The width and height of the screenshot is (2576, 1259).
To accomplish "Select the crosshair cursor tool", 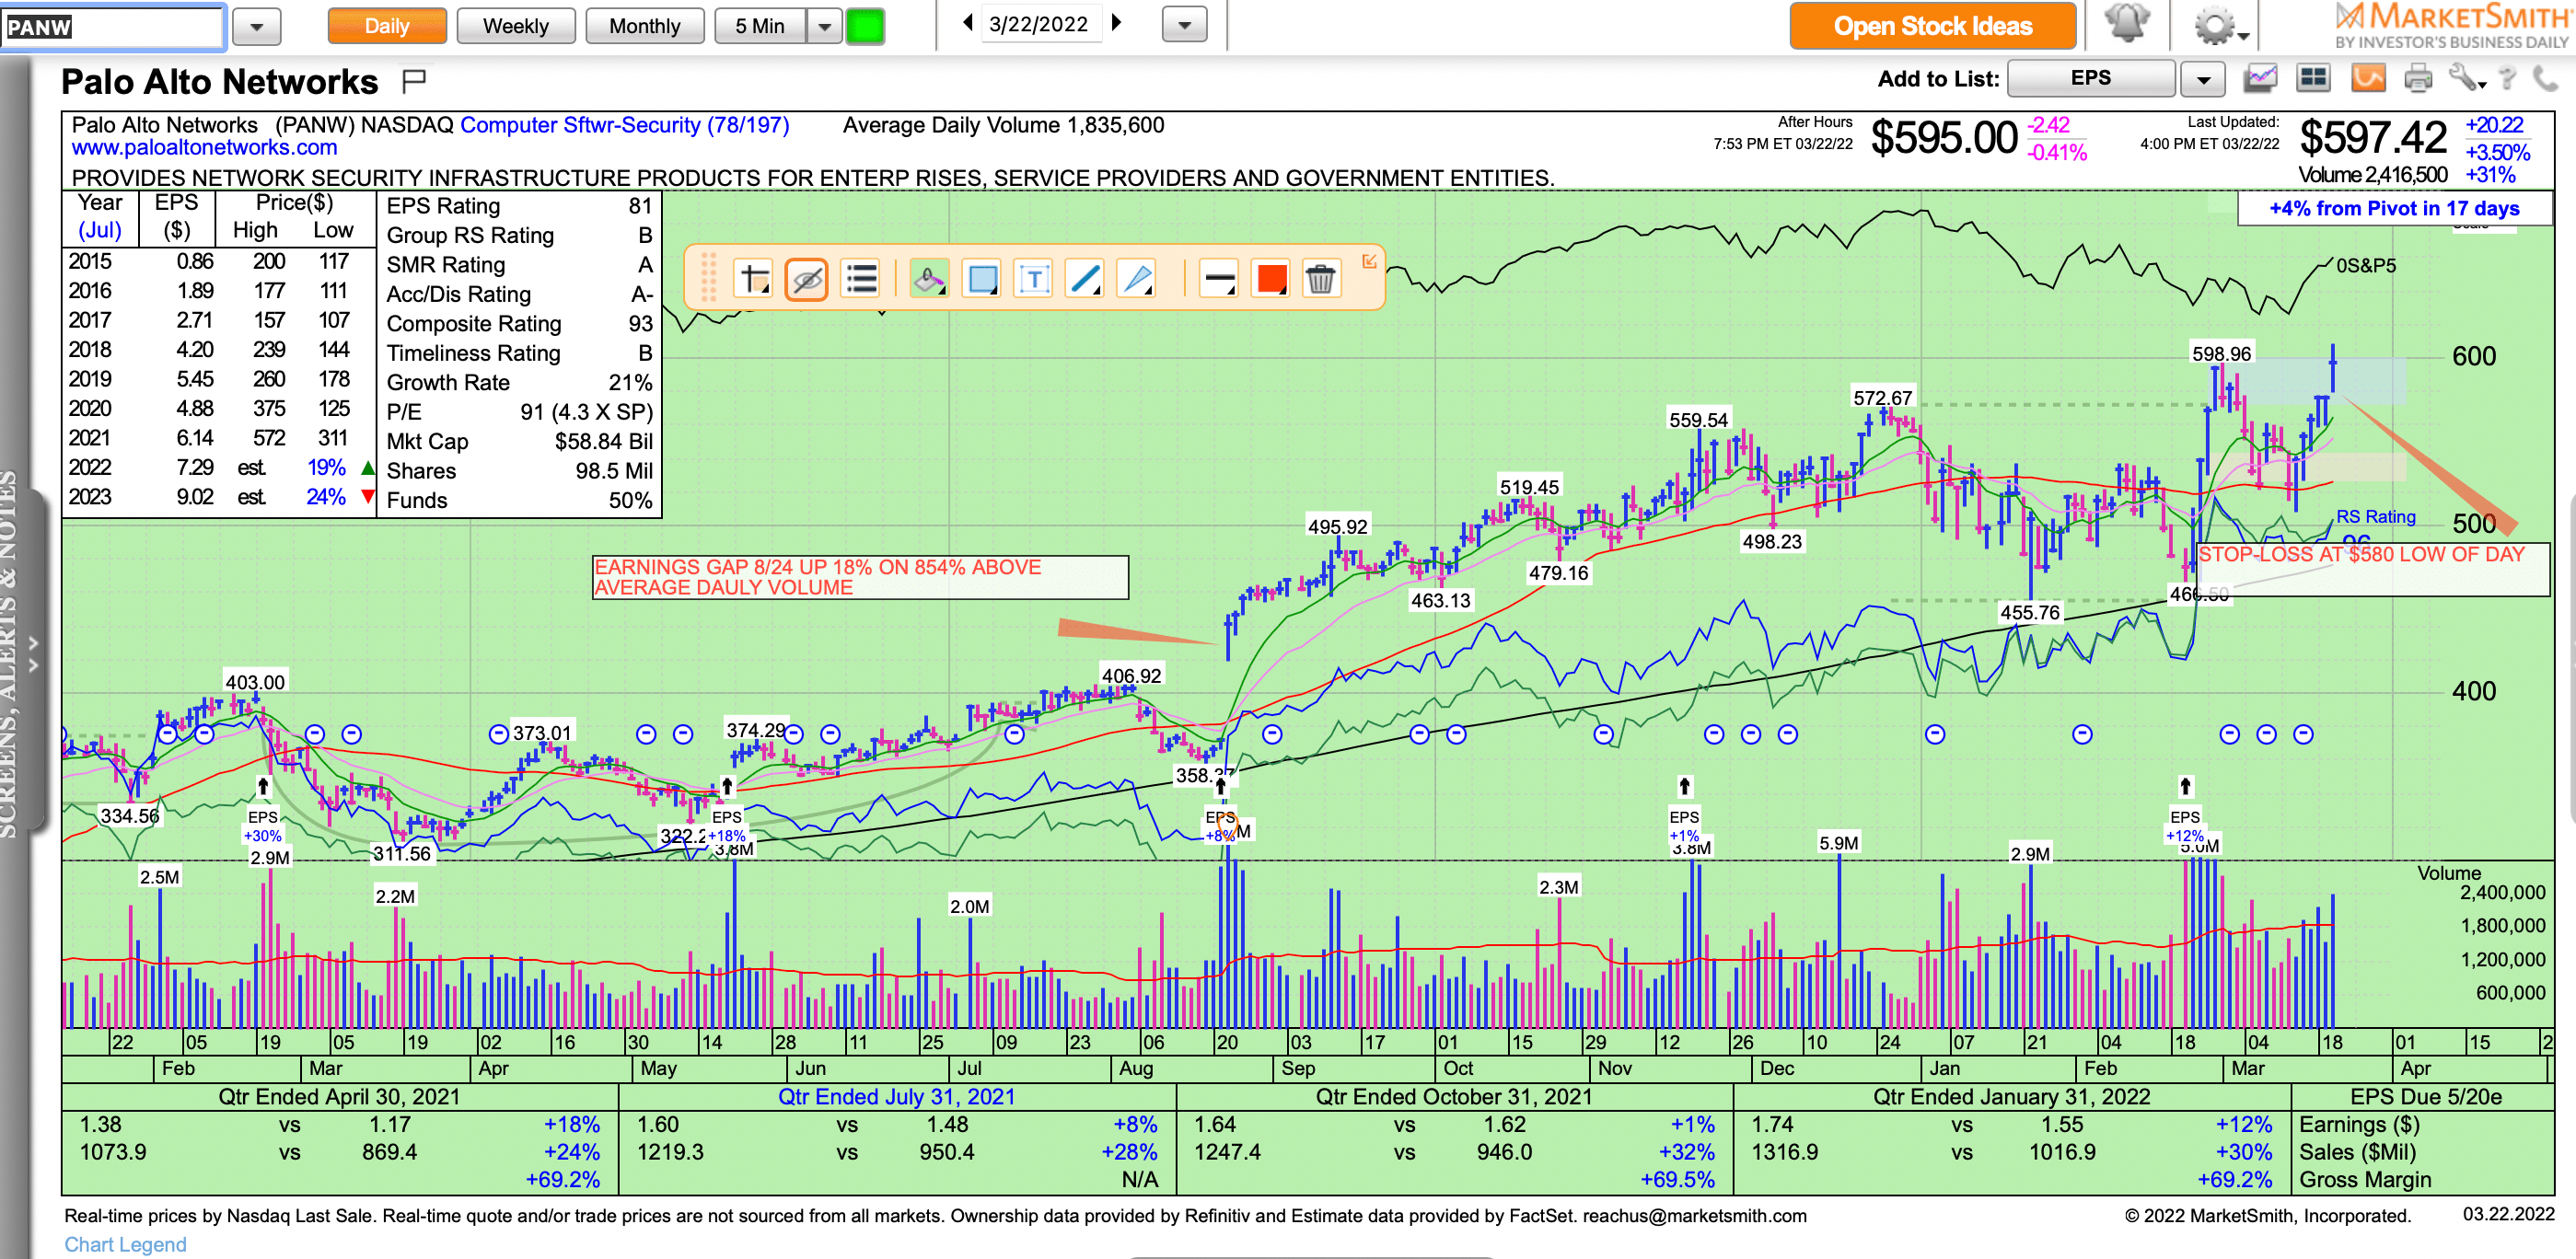I will (x=754, y=279).
